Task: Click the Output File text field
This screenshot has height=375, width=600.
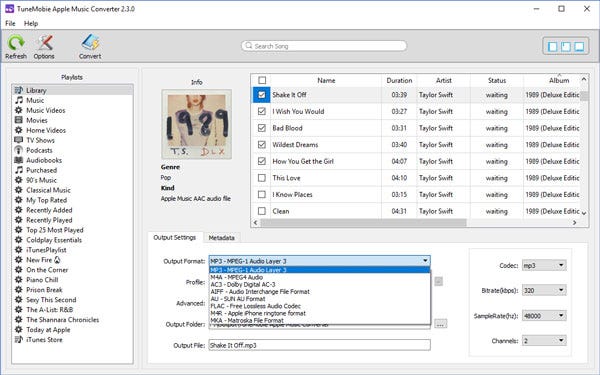Action: point(320,345)
